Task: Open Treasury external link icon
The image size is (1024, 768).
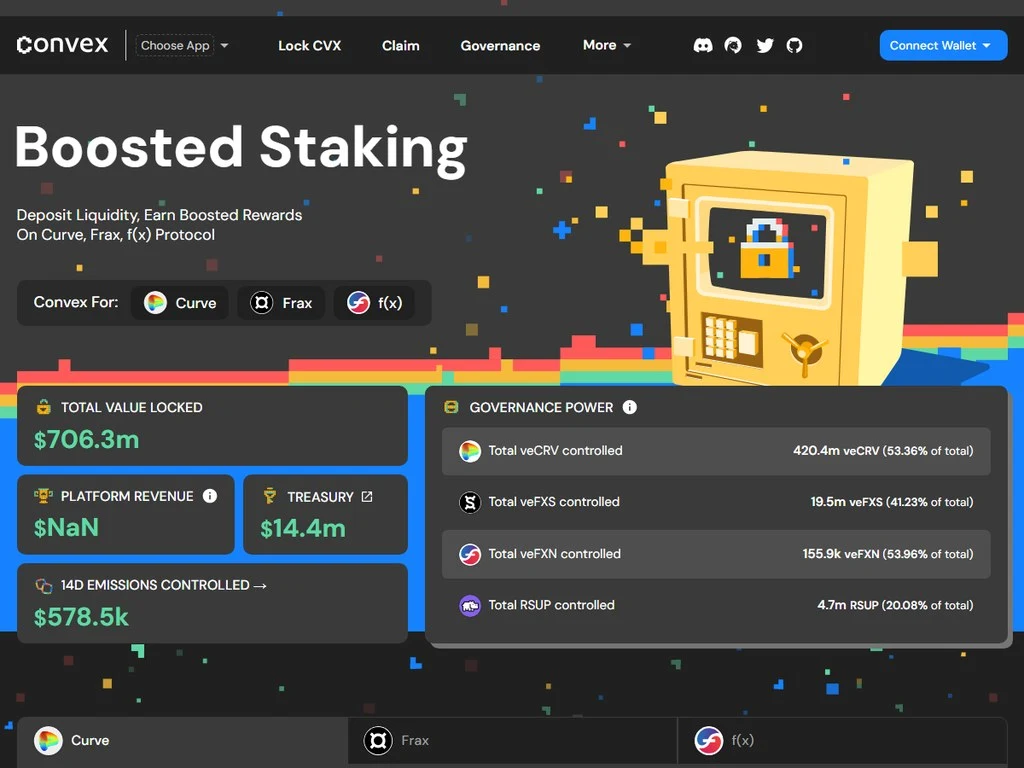Action: (x=367, y=496)
